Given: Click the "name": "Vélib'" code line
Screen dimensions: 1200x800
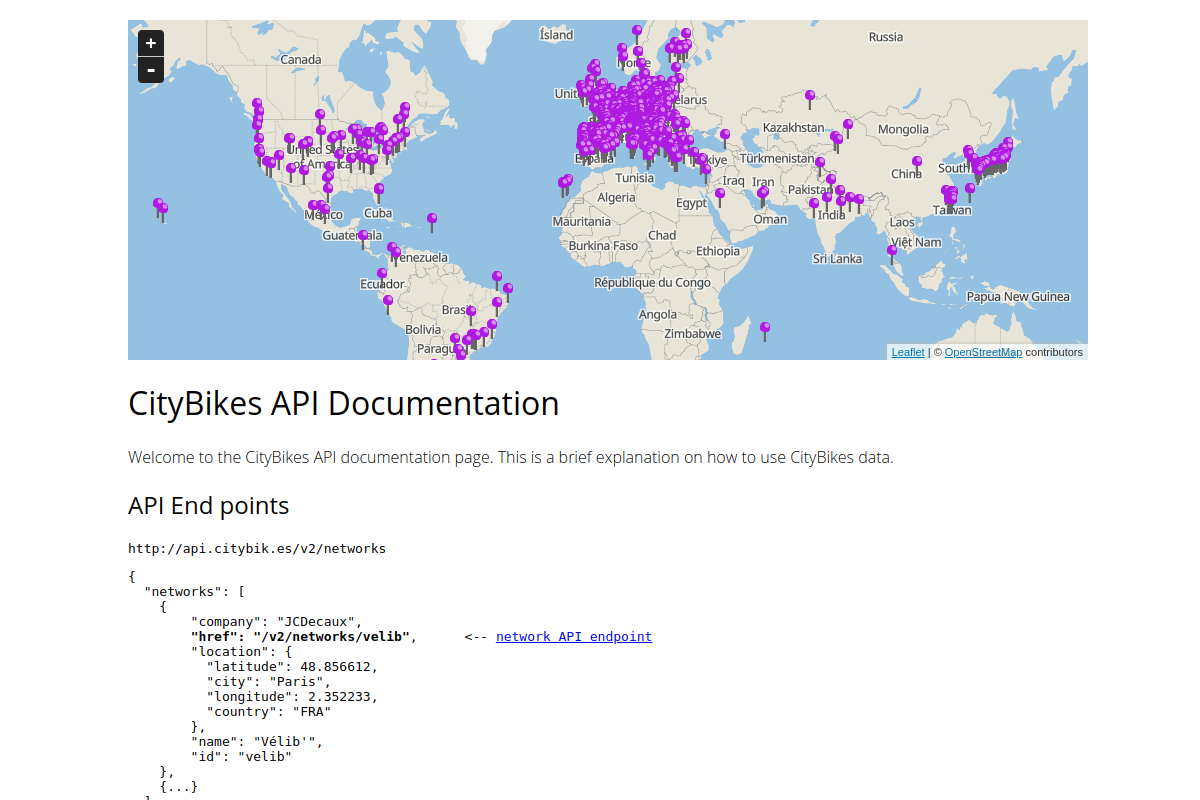Looking at the screenshot, I should click(x=257, y=741).
